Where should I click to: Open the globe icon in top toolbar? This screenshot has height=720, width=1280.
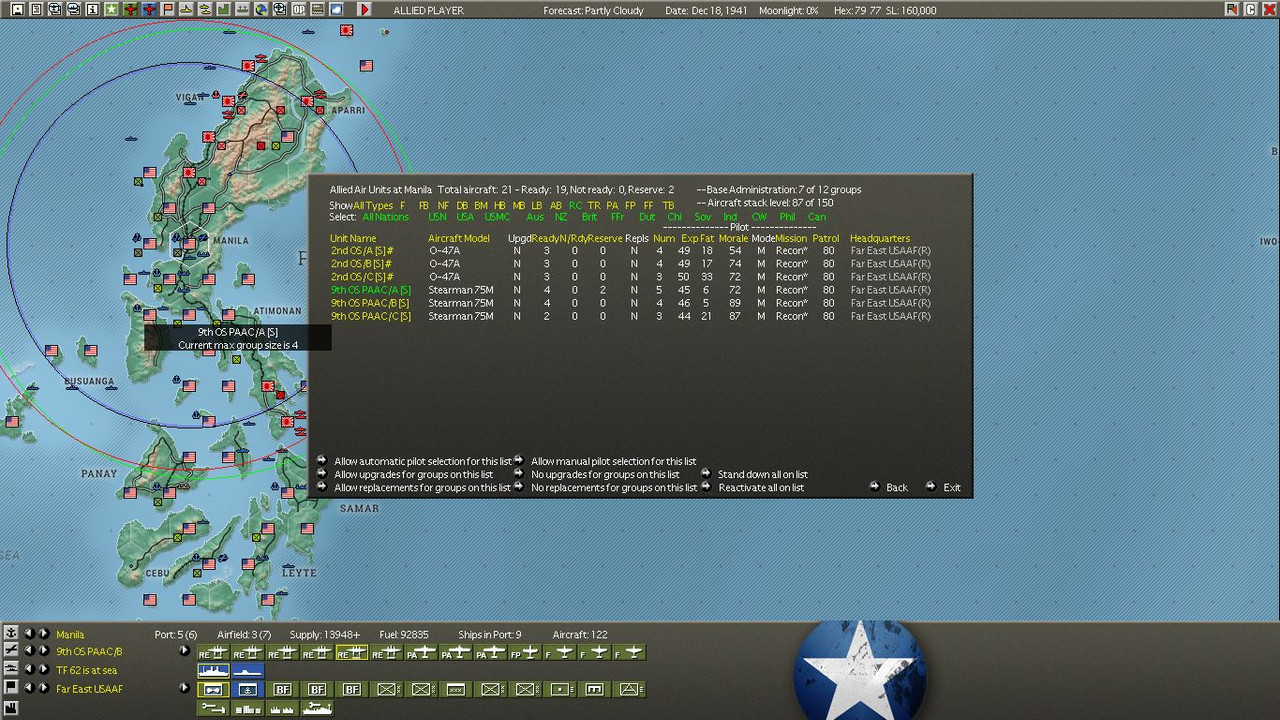pos(261,9)
